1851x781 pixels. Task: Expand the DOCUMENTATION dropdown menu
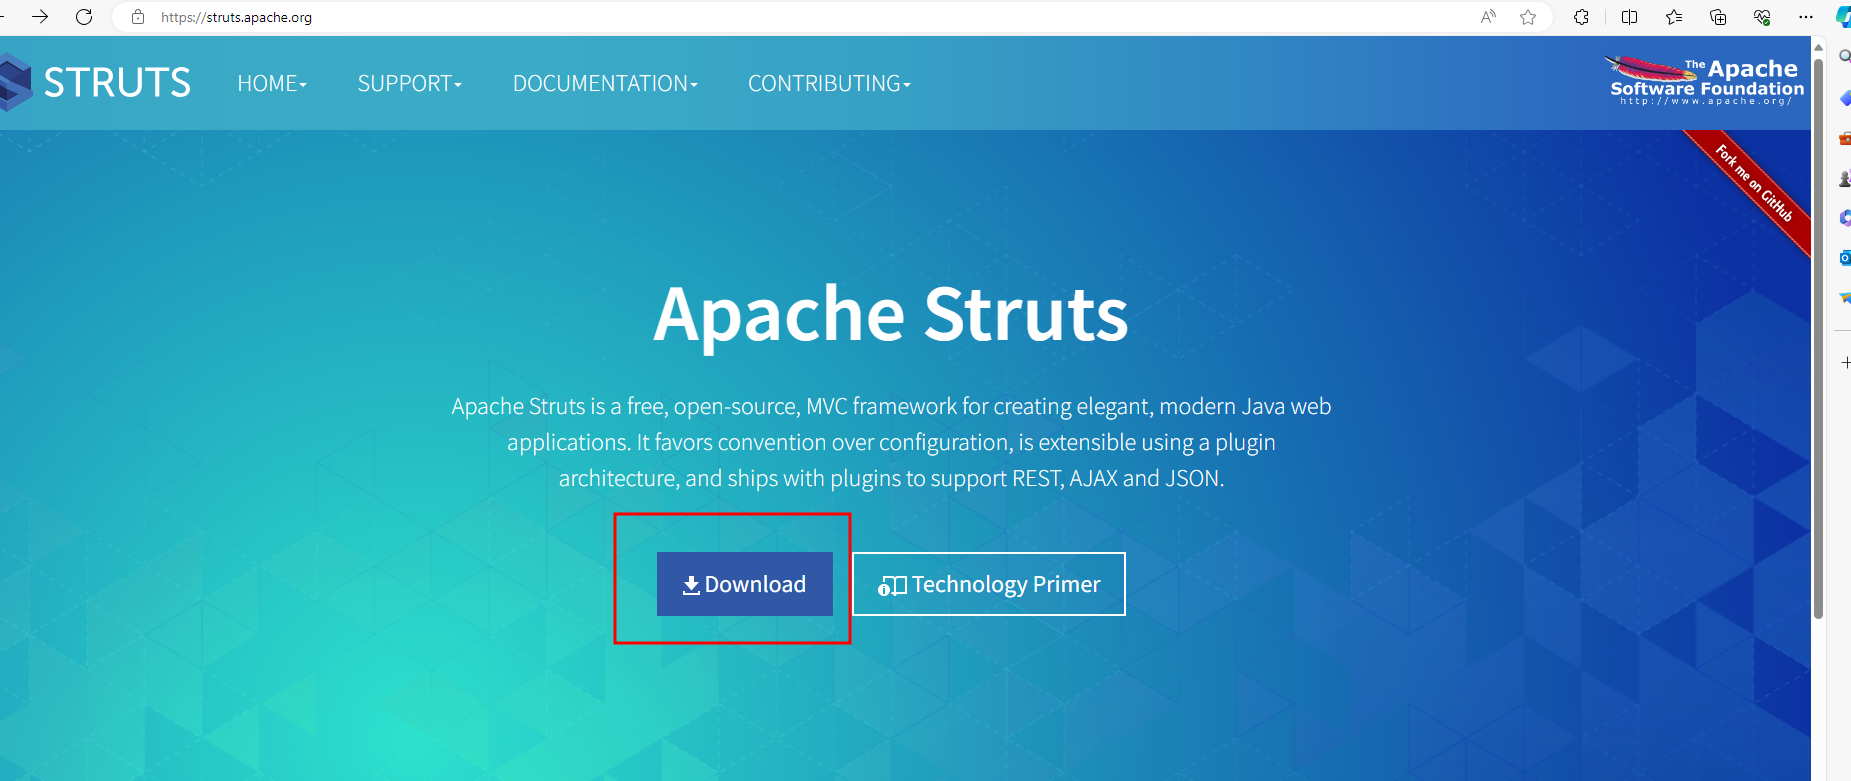point(605,84)
